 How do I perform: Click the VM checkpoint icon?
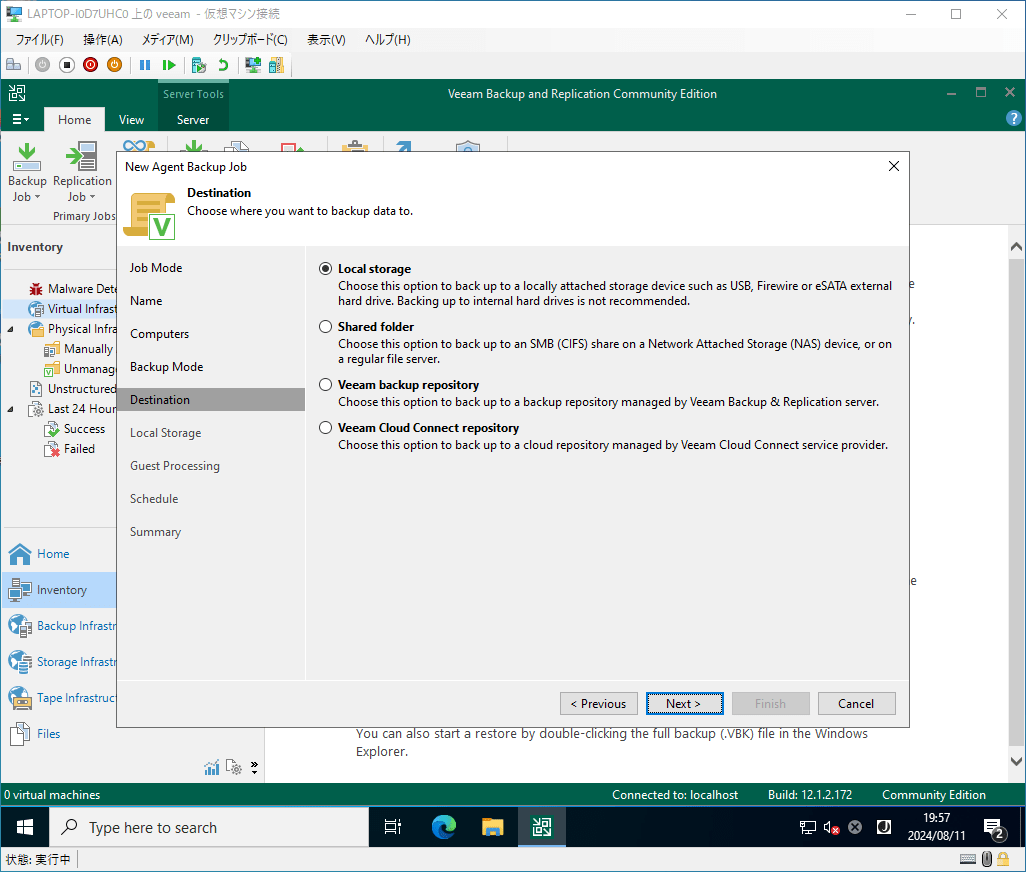199,65
